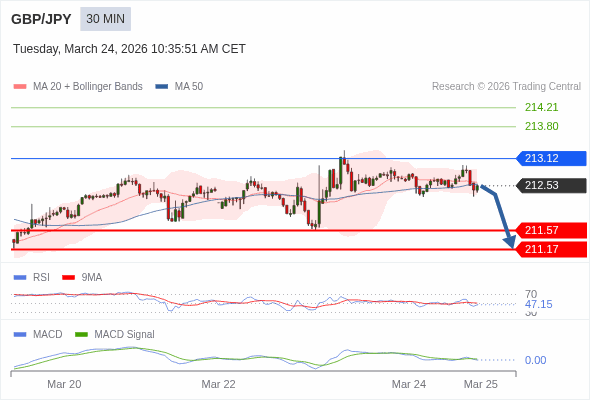This screenshot has width=590, height=400.
Task: Click the Mar 24 date axis label
Action: click(x=409, y=384)
